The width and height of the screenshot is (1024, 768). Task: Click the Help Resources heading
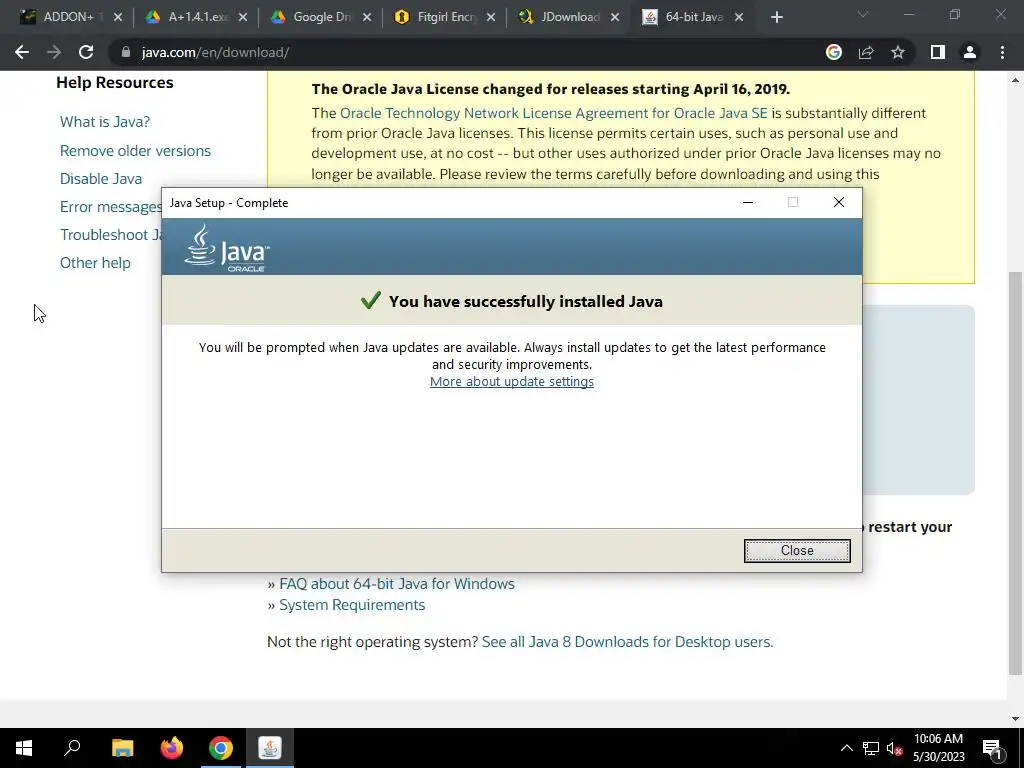(114, 83)
